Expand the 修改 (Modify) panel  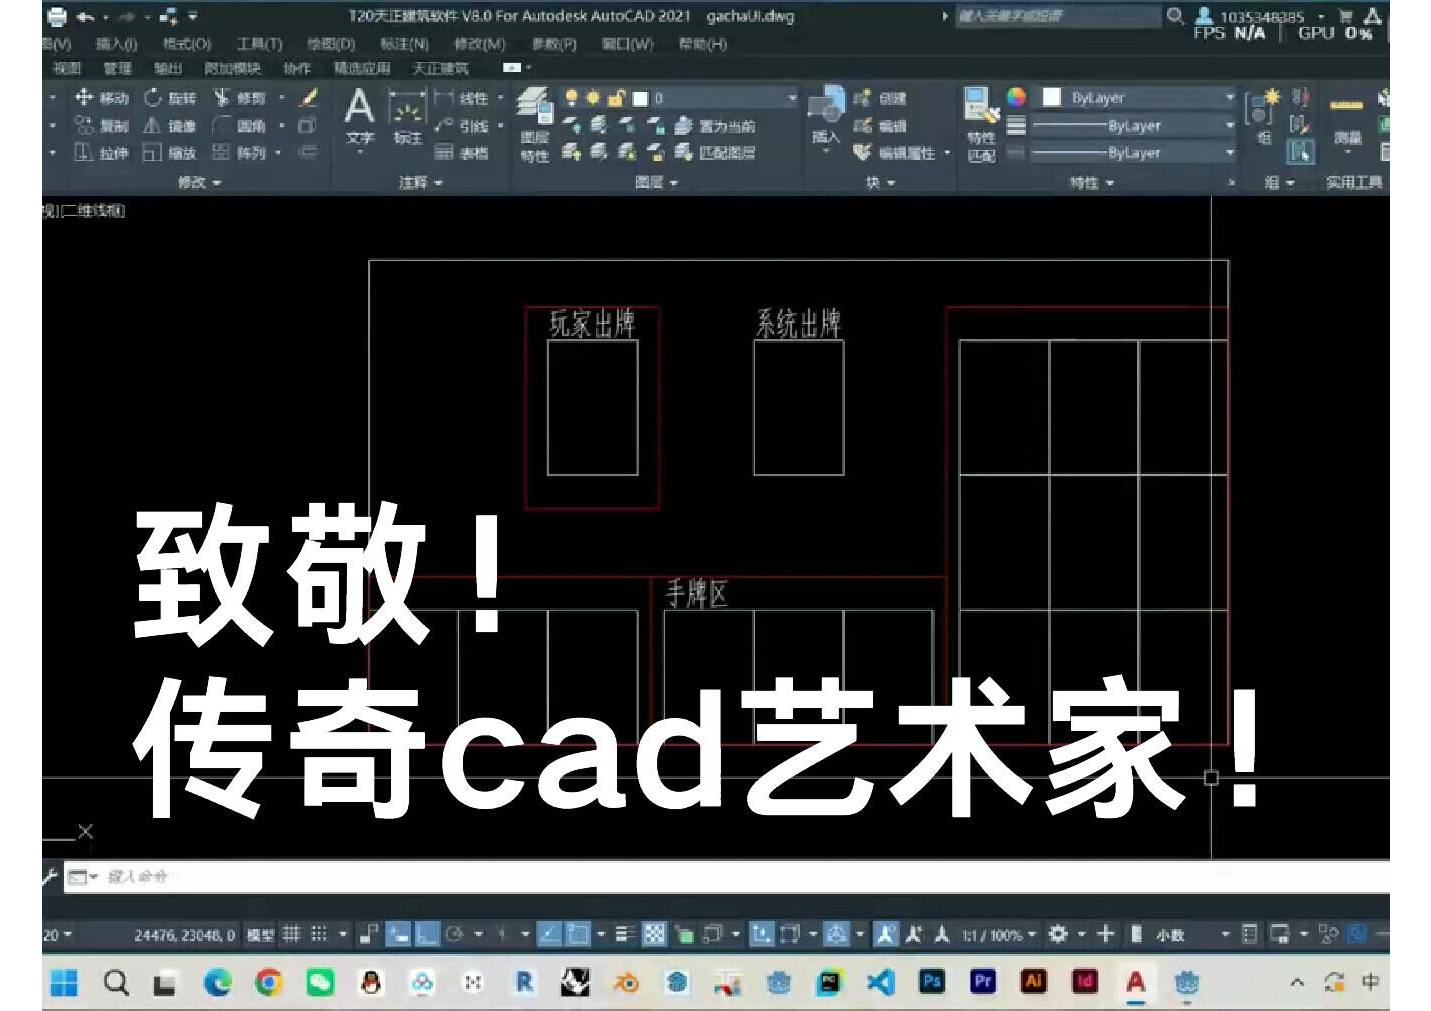(199, 183)
